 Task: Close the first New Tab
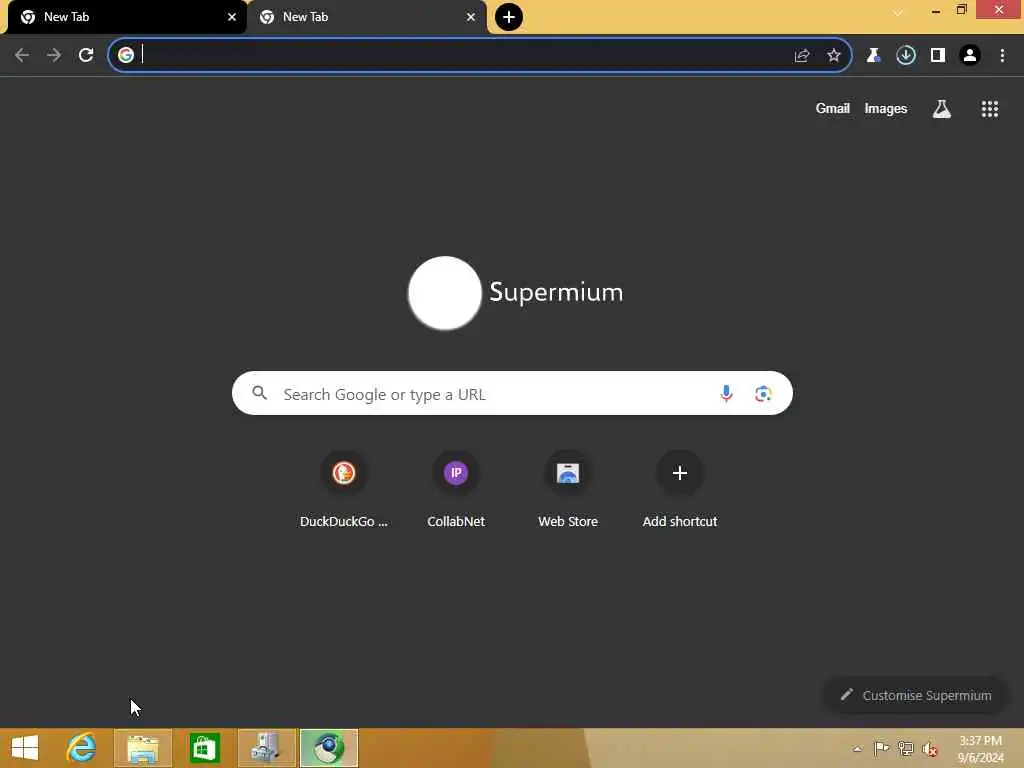(x=232, y=17)
